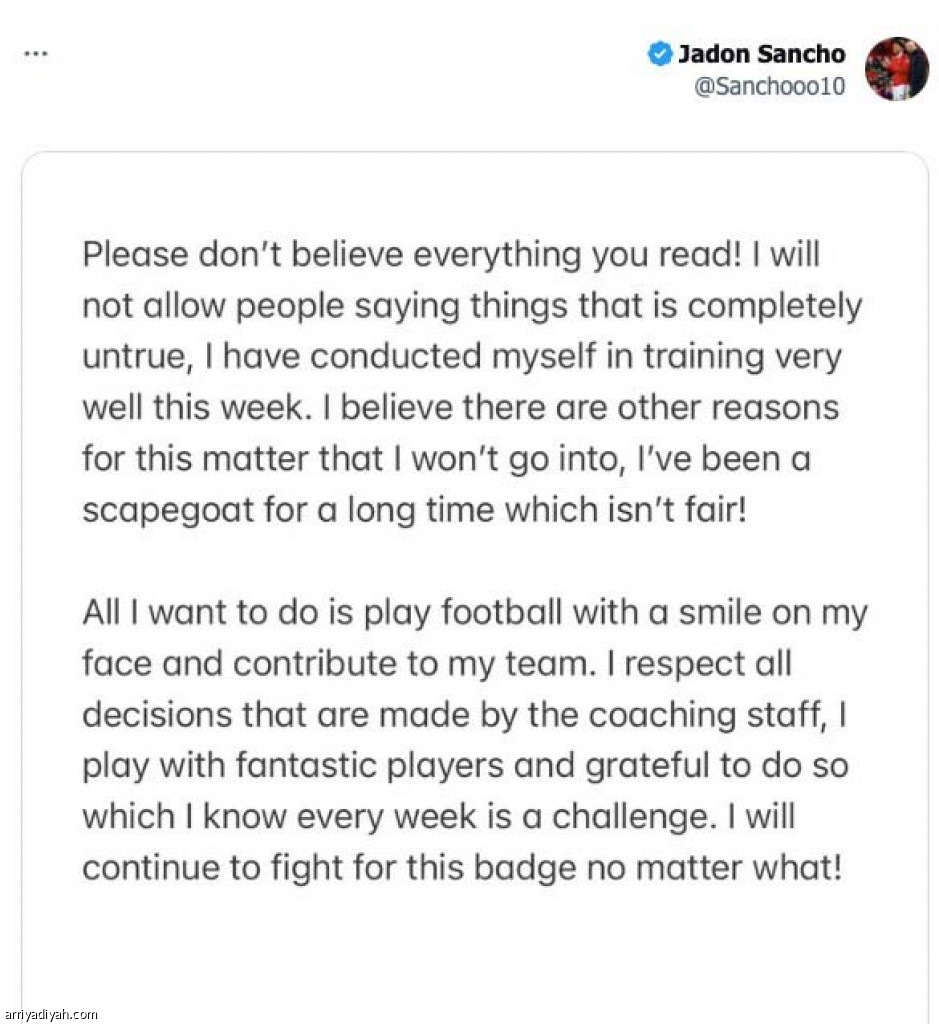Open the @Sanchooo10 handle link
Screen dimensions: 939x1024
[x=770, y=86]
